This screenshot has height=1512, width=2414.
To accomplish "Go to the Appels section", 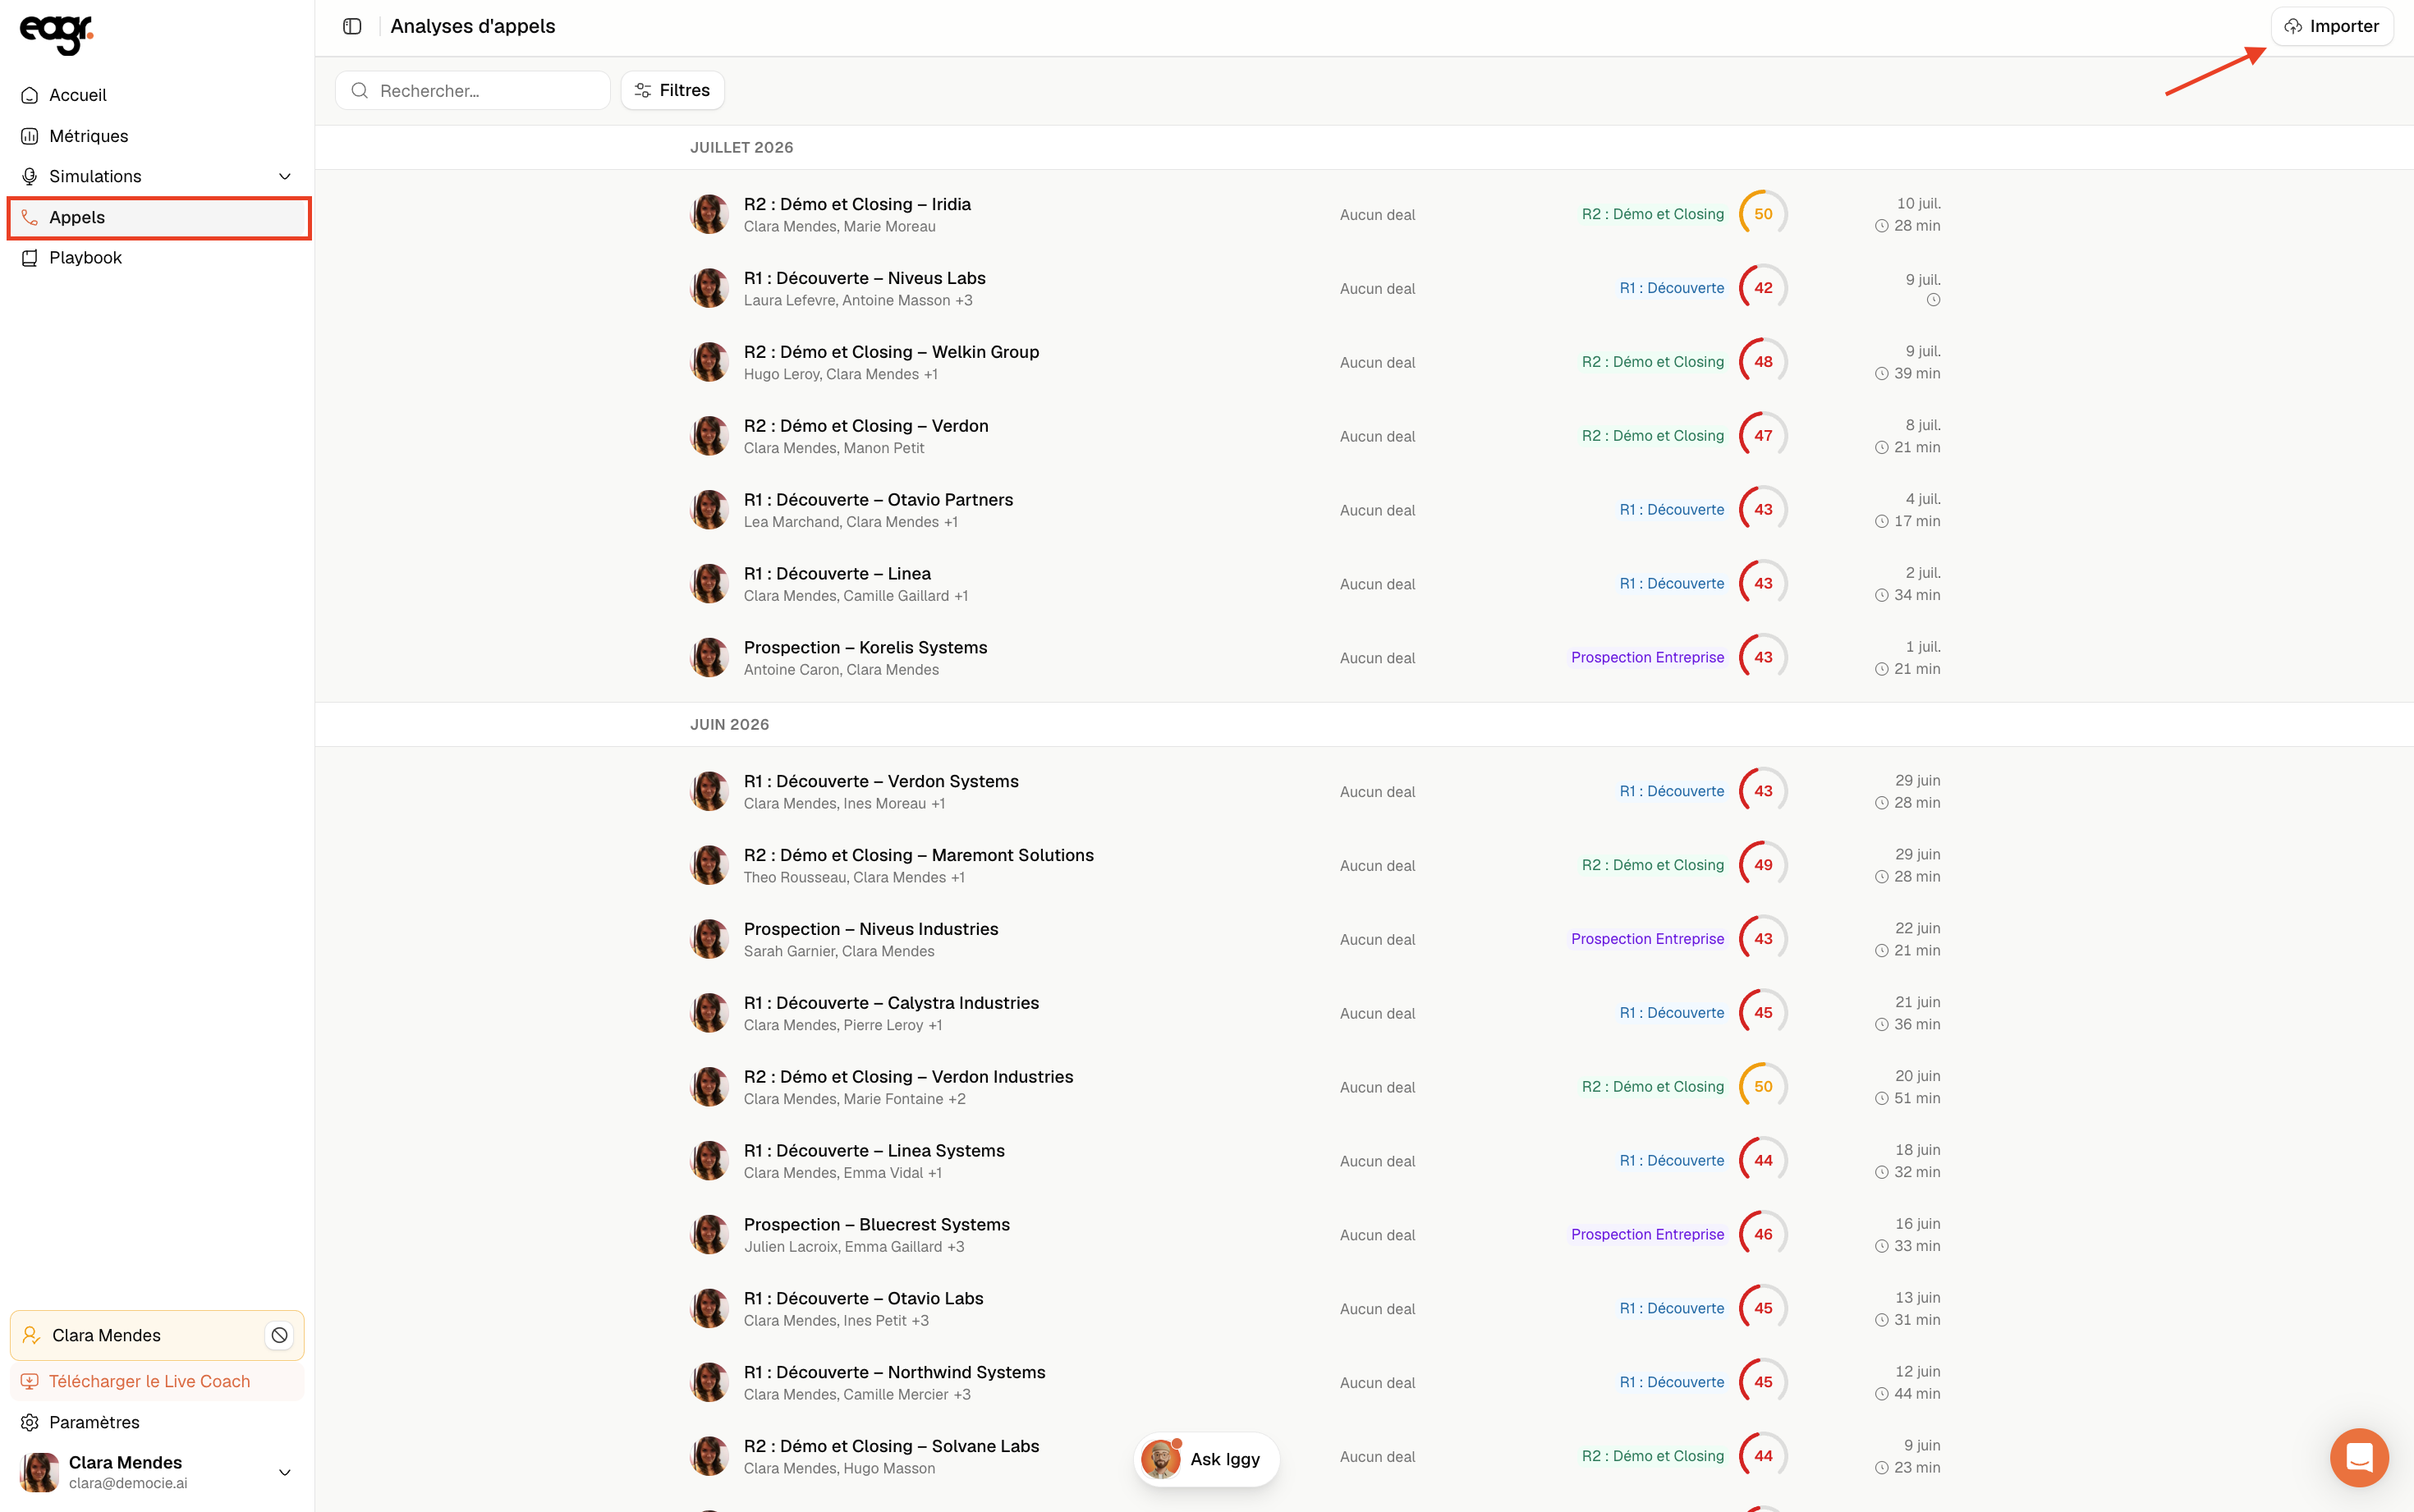I will (158, 217).
